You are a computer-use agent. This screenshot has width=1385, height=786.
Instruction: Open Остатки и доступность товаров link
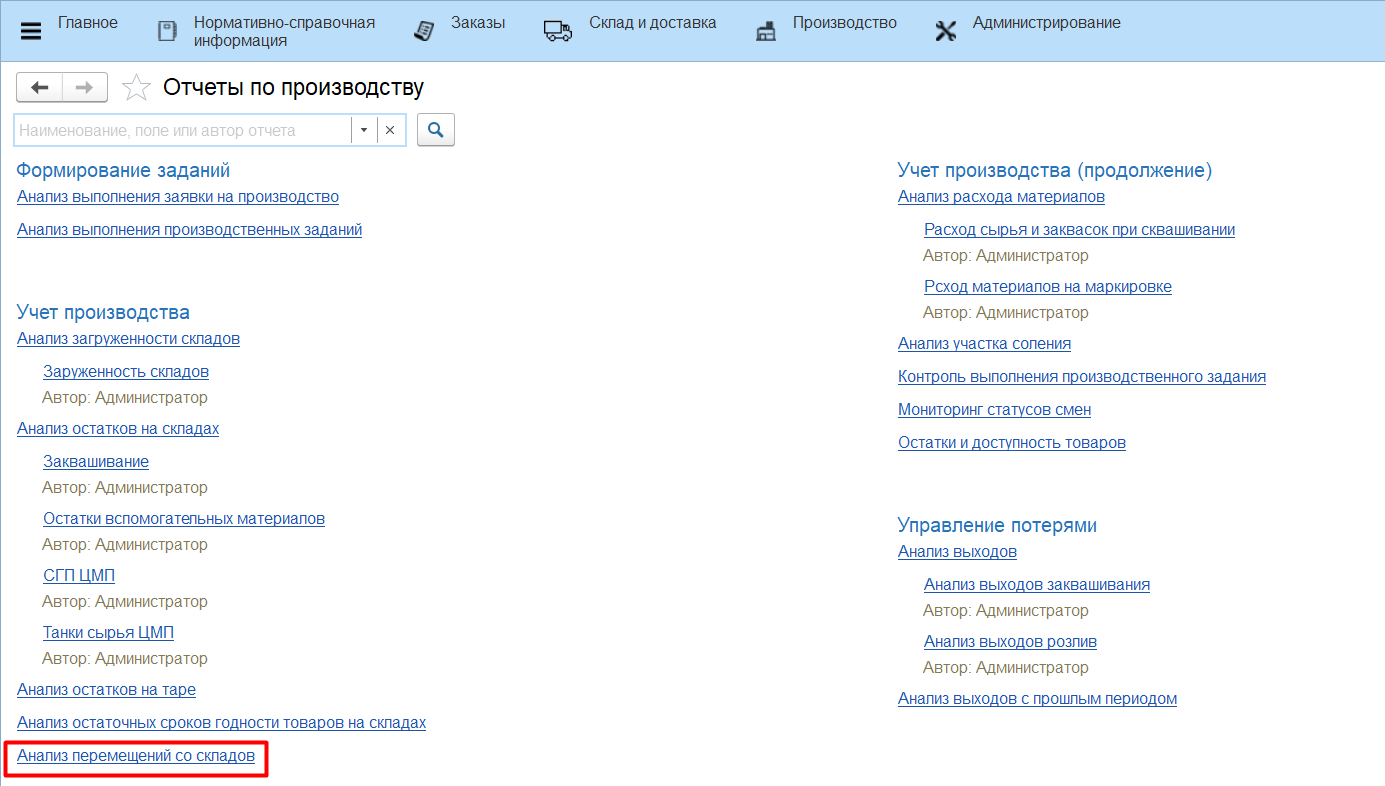point(1011,443)
